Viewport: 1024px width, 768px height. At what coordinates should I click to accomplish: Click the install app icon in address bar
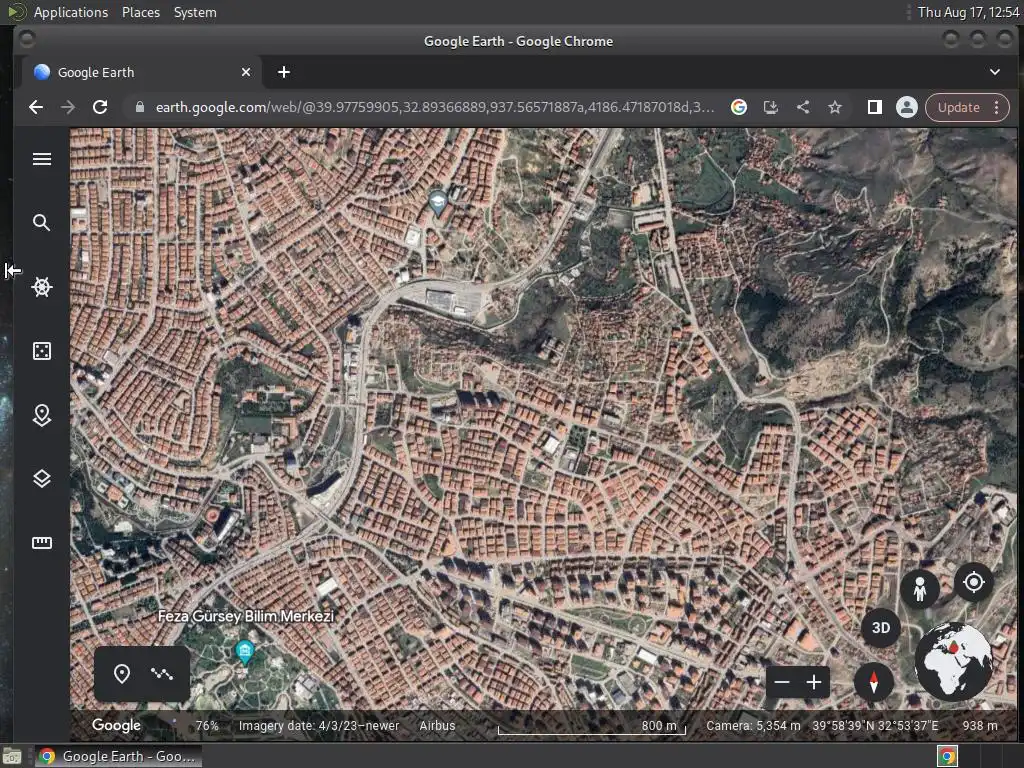point(771,107)
